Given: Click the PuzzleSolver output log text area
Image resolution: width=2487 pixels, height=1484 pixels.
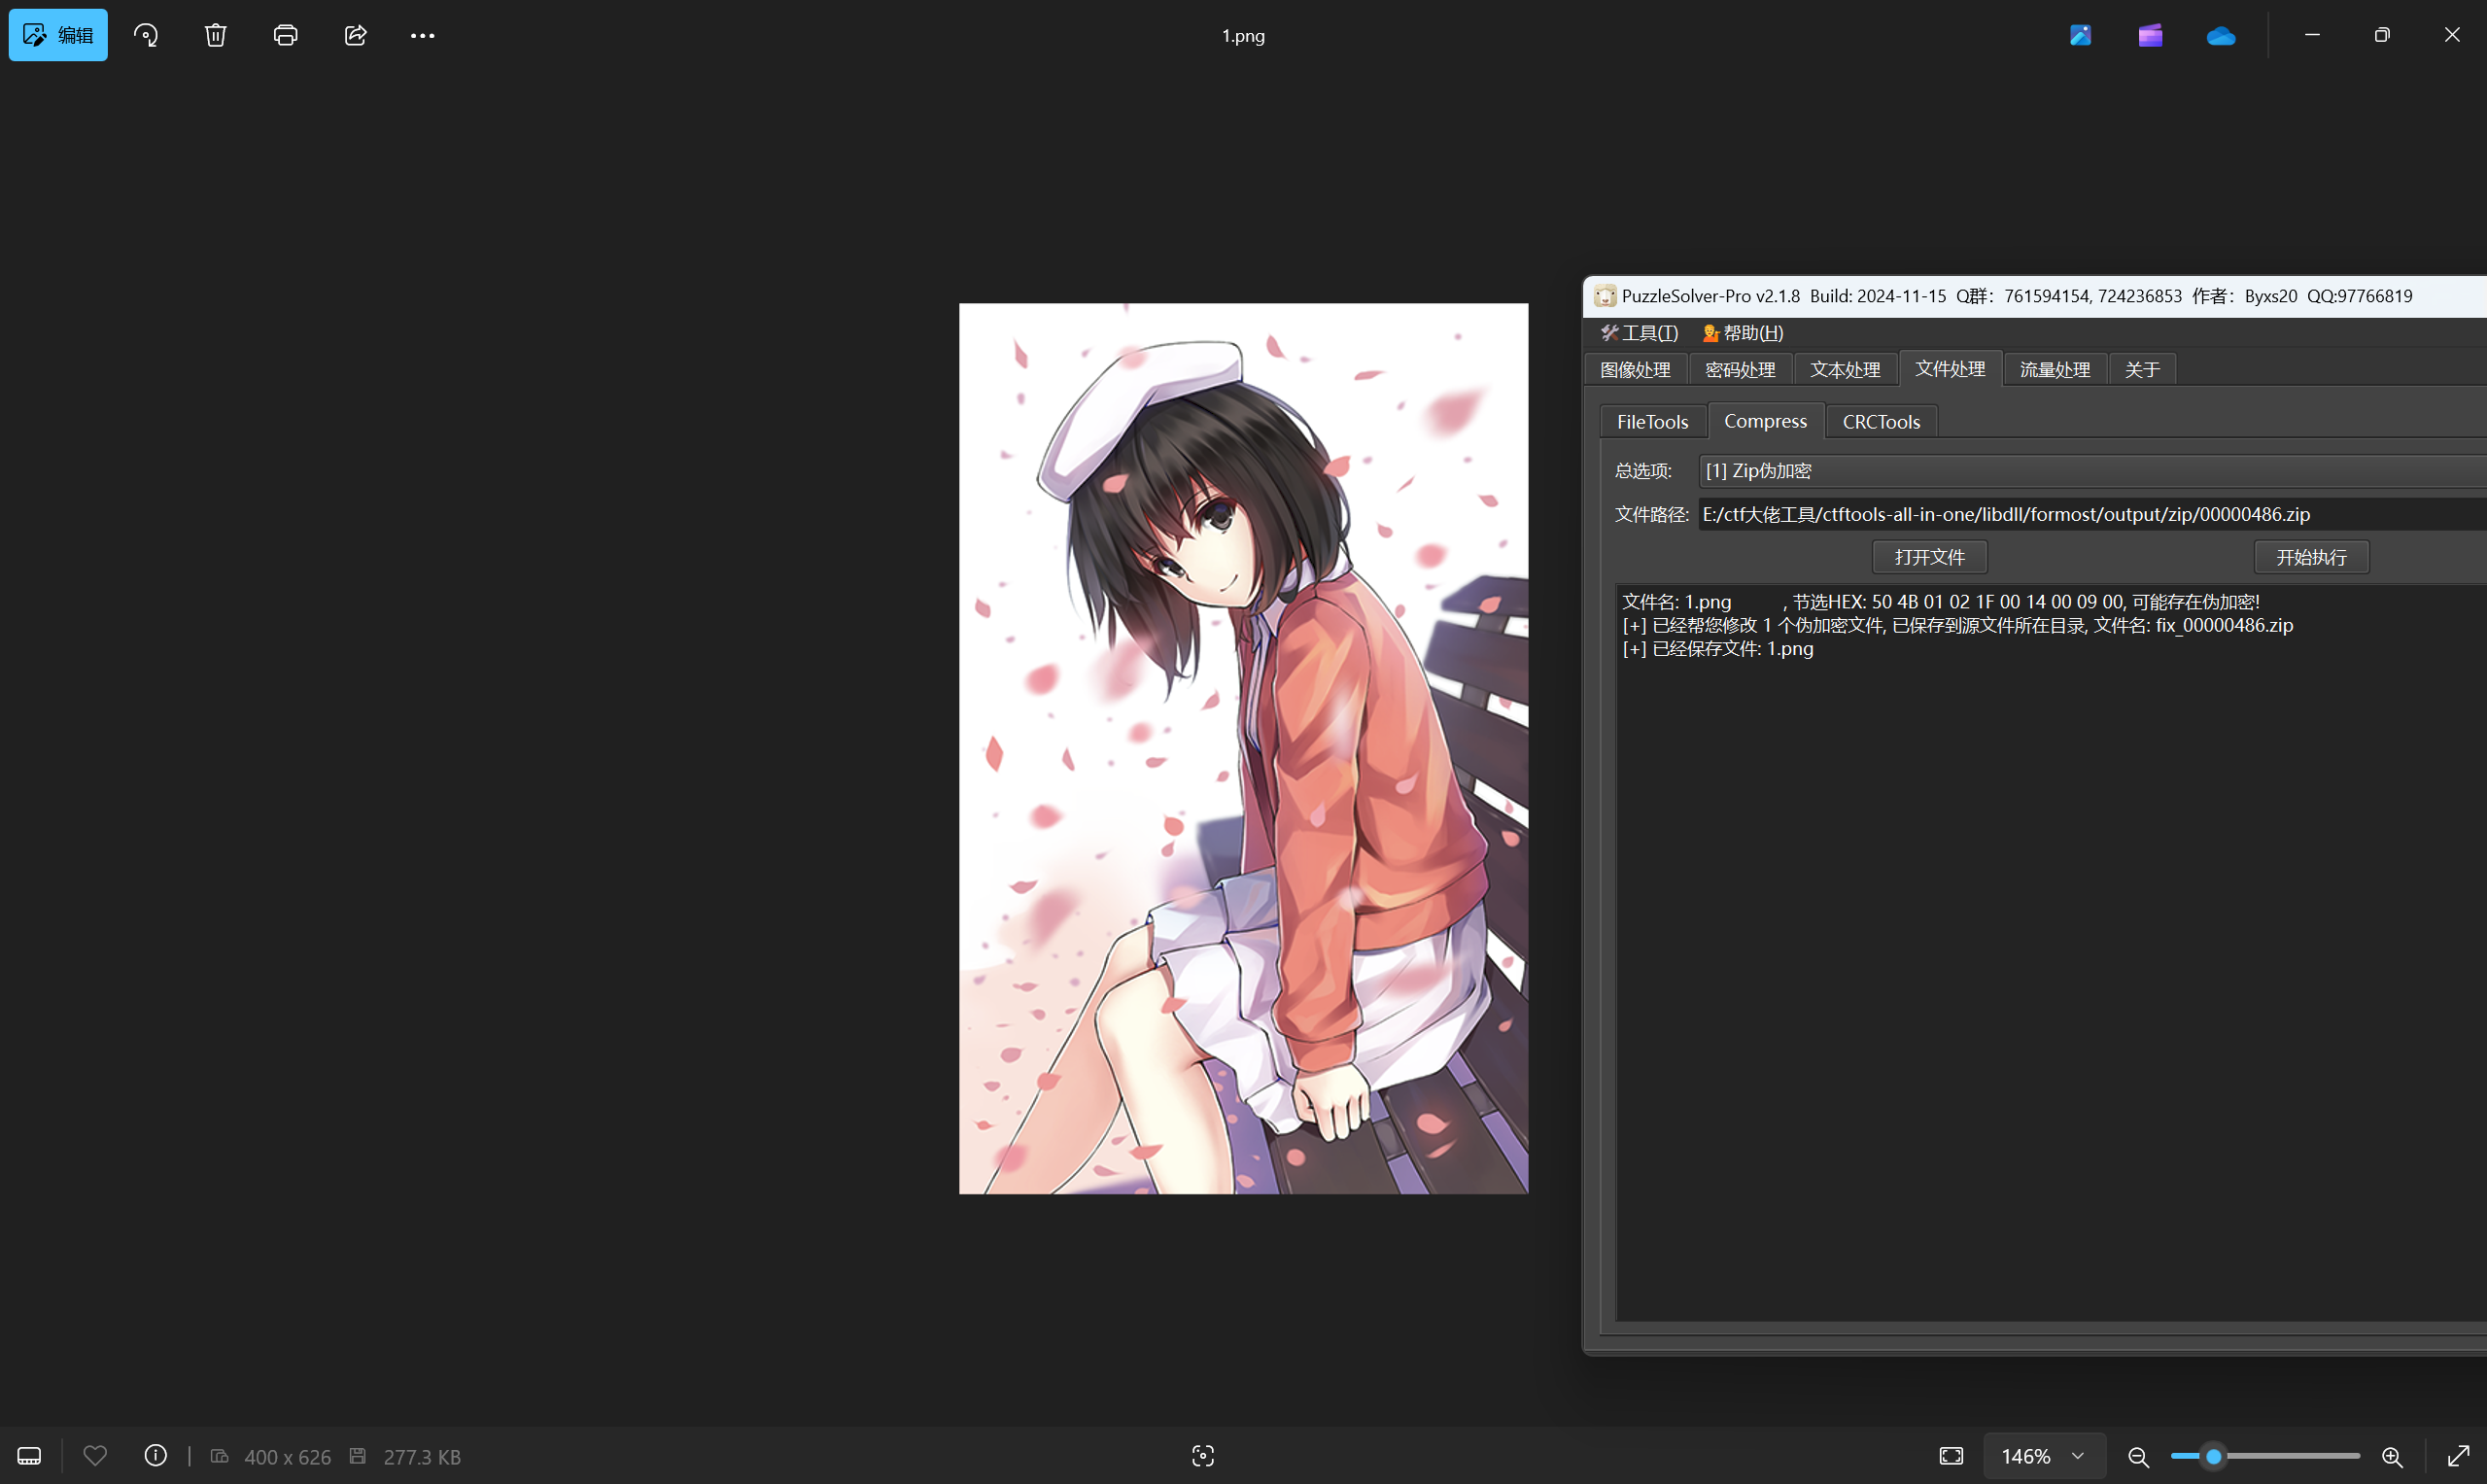Looking at the screenshot, I should pos(2050,954).
